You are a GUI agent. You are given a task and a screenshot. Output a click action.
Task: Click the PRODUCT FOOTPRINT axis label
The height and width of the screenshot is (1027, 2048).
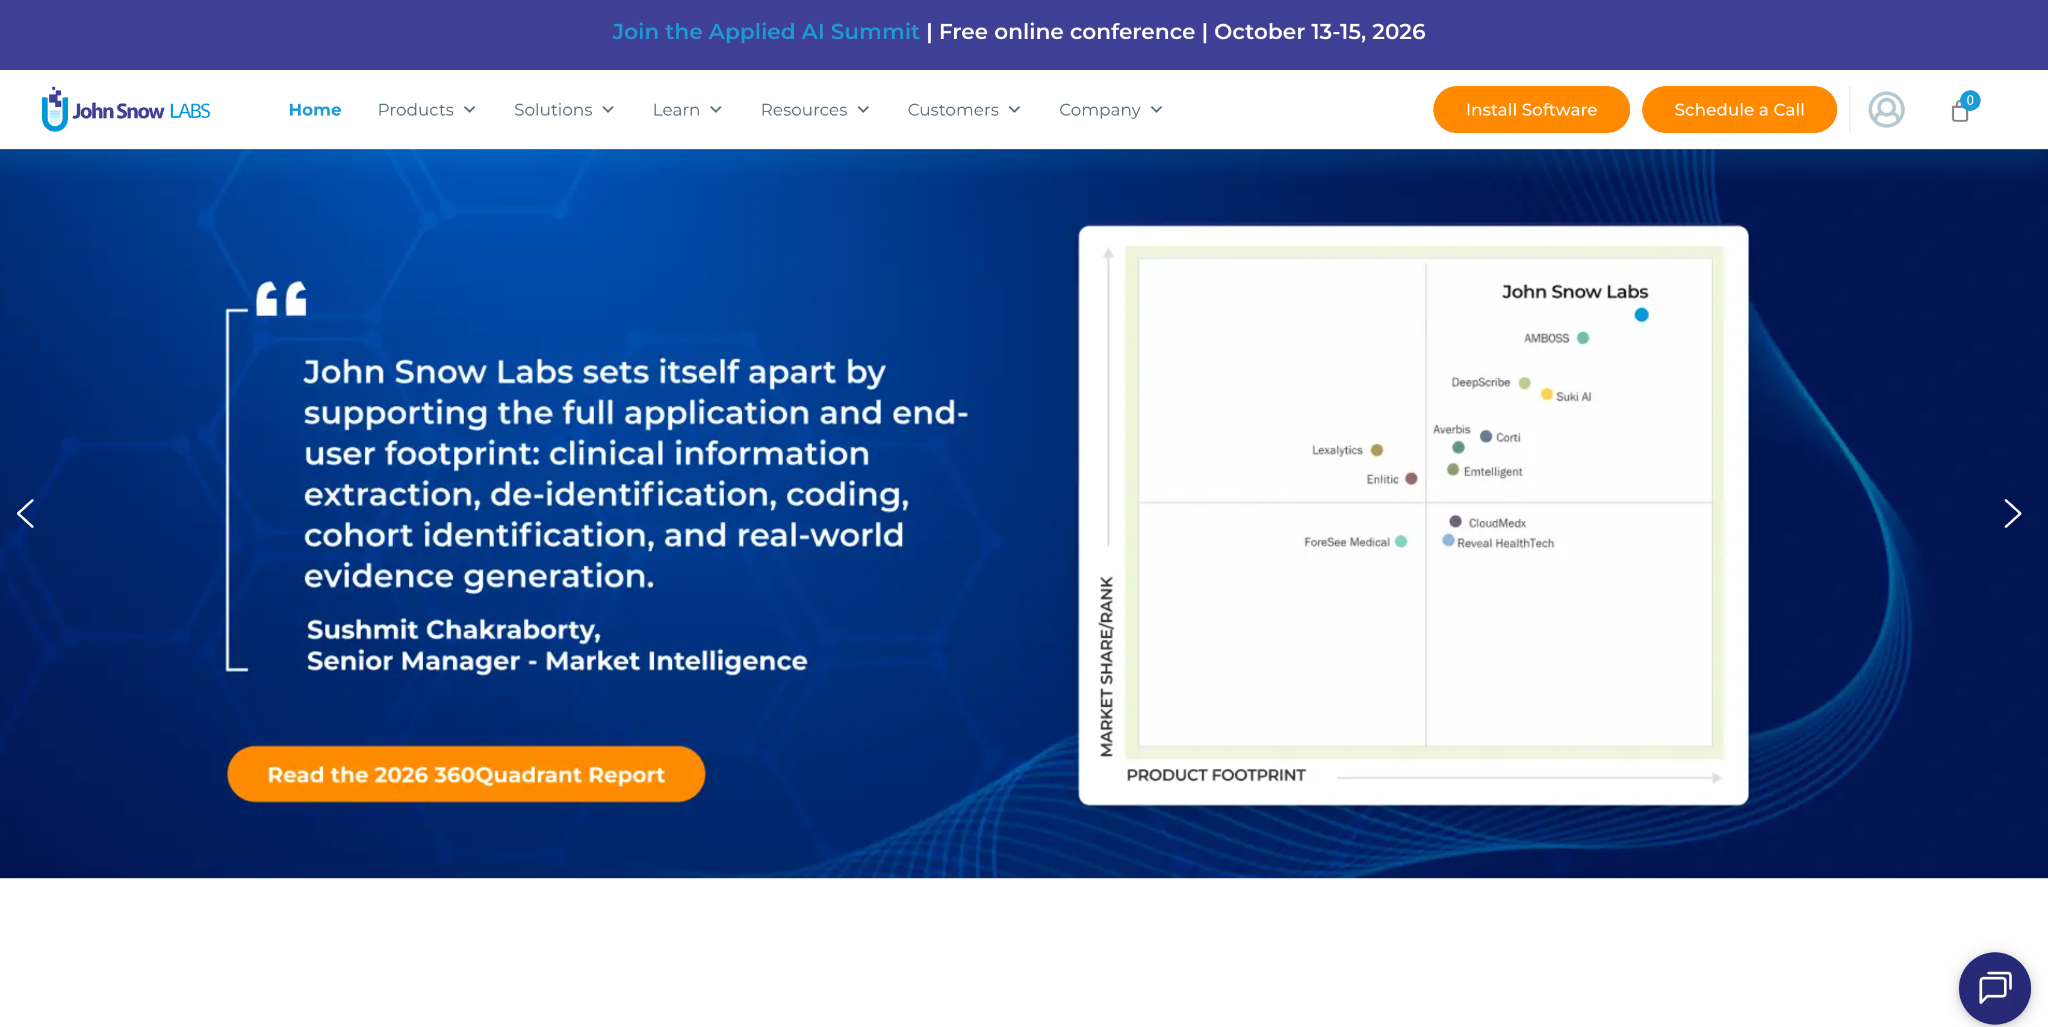[1216, 775]
